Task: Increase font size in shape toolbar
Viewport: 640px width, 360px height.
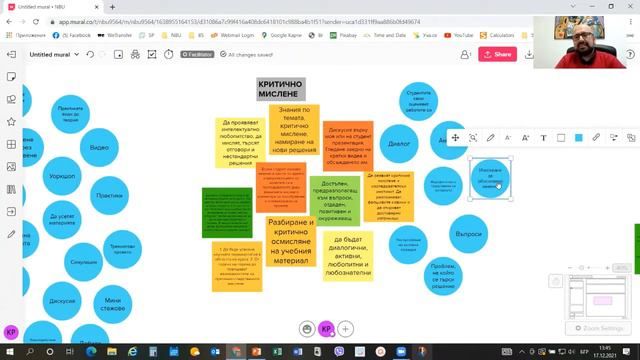Action: [x=525, y=138]
